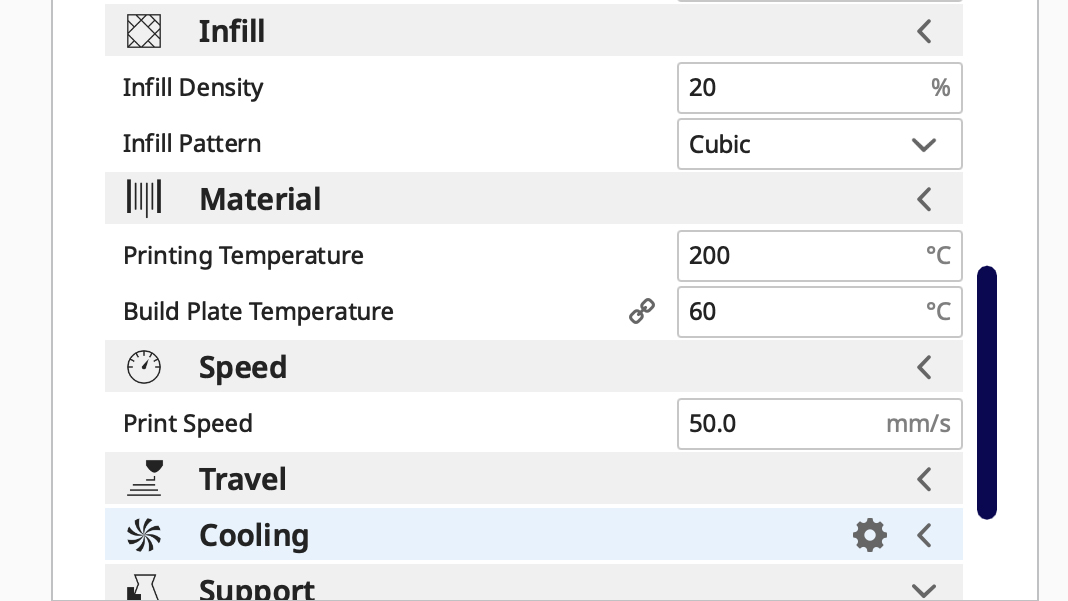Click the settings panel vertical scrollbar

click(987, 392)
